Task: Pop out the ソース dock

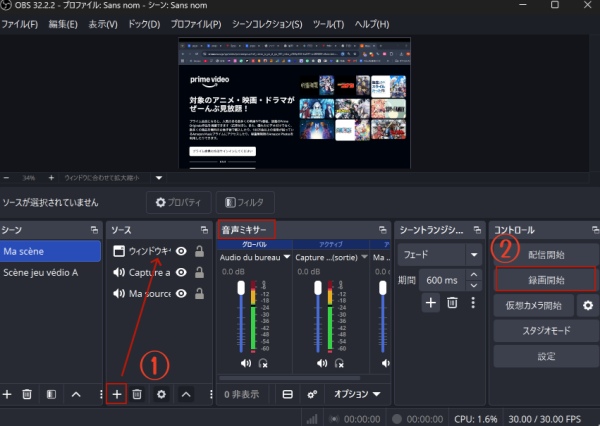Action: 204,230
